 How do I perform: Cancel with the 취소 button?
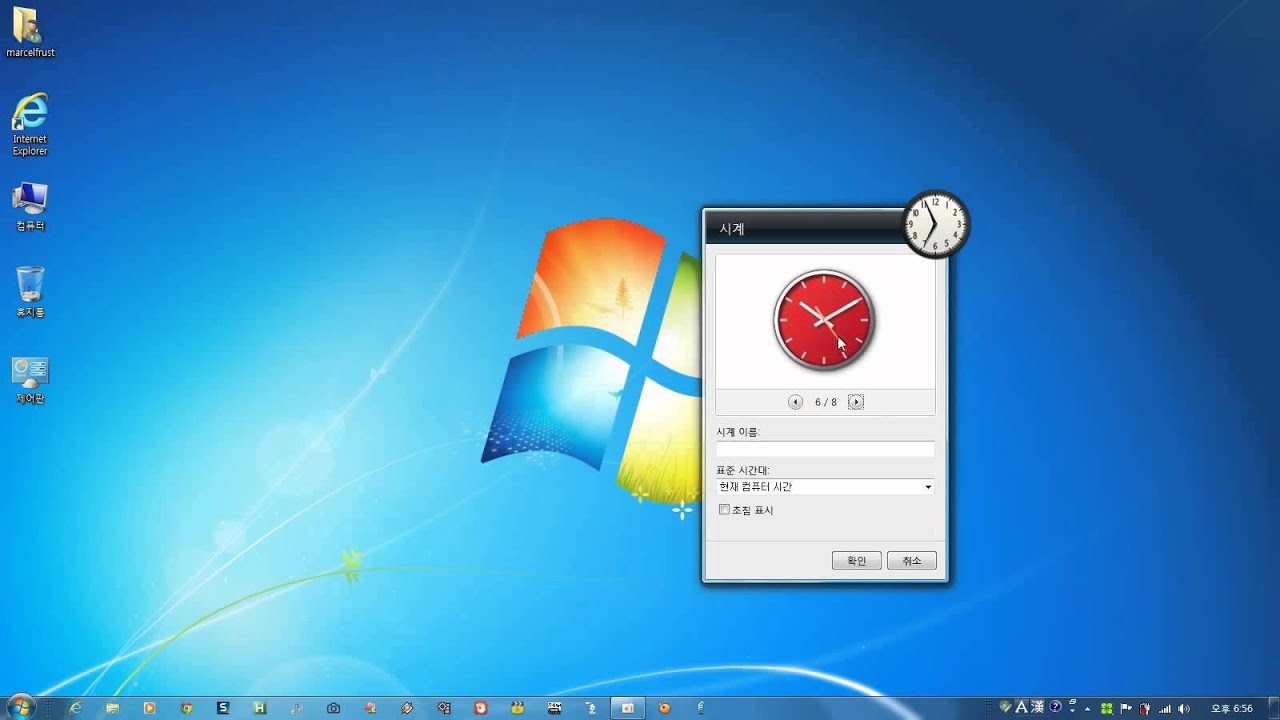[912, 561]
